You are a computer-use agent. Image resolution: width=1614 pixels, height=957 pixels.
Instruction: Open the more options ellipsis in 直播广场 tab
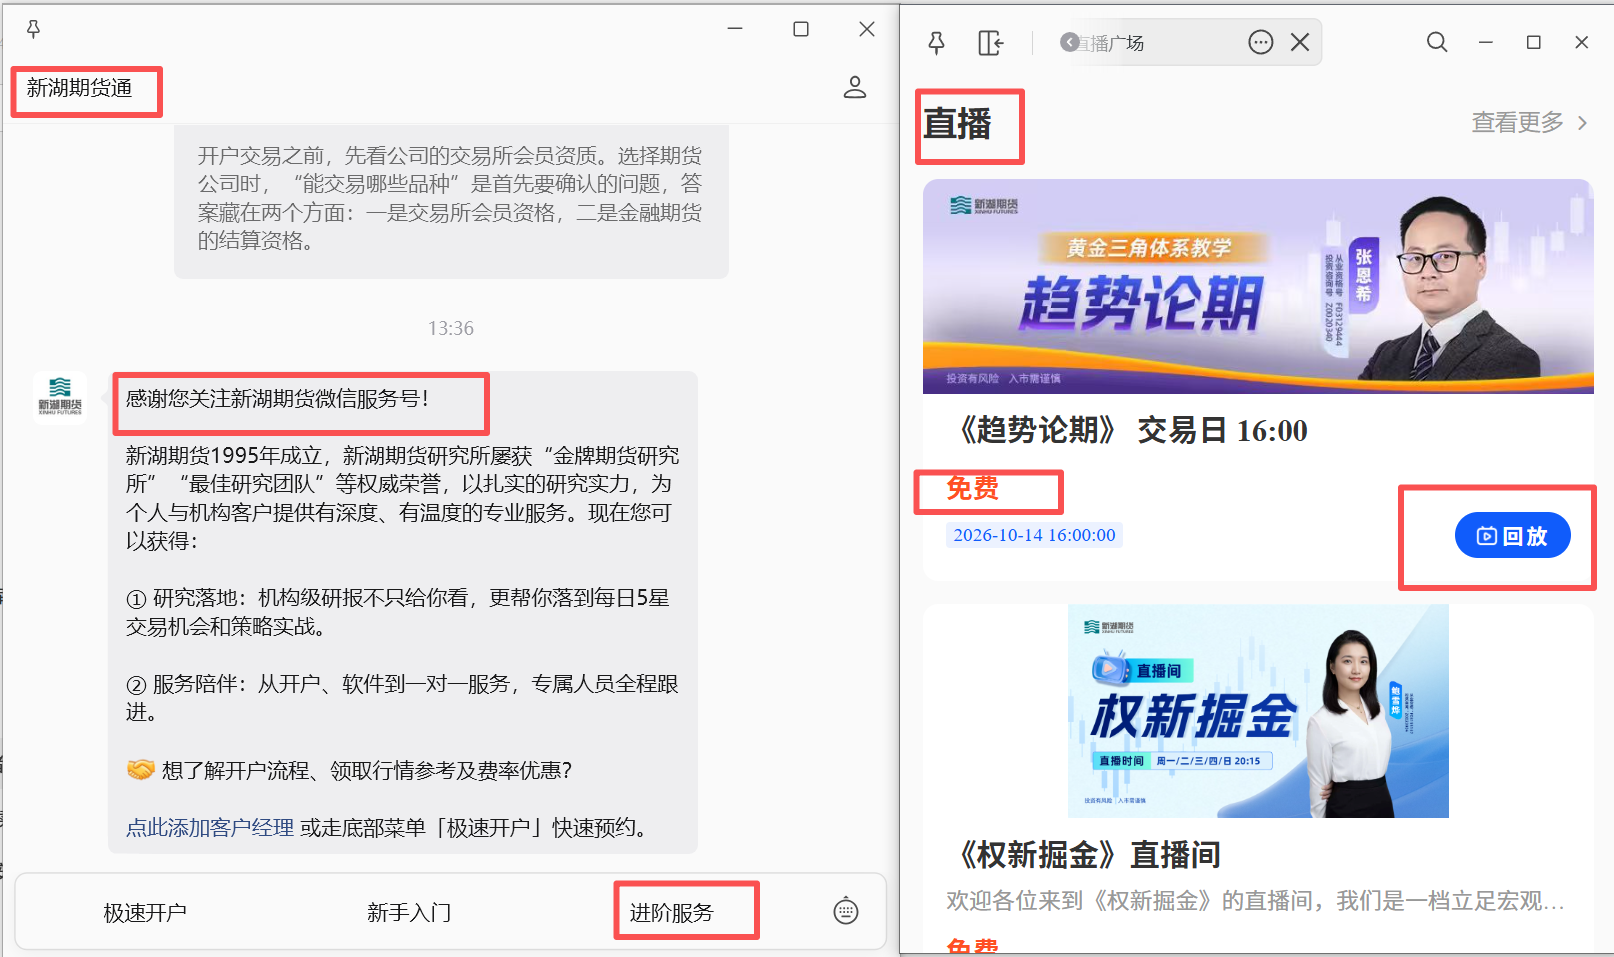click(x=1261, y=42)
